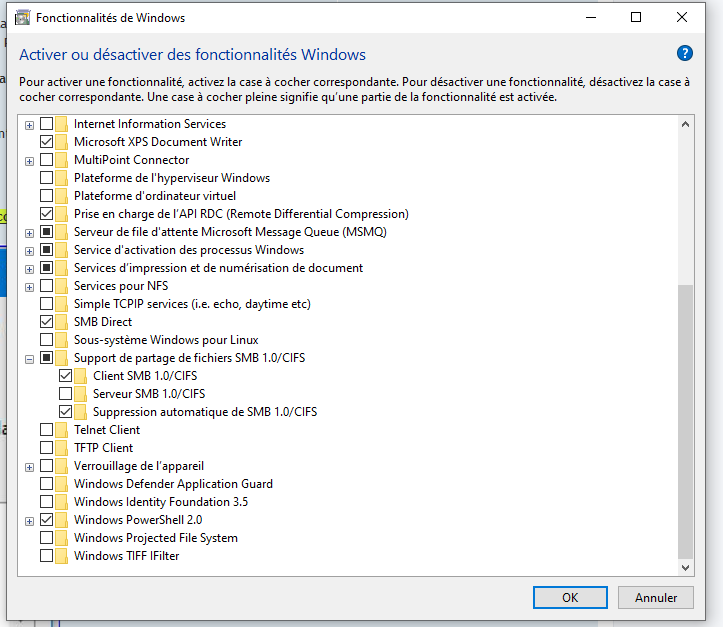
Task: Enable the Internet Information Services checkbox
Action: click(47, 124)
